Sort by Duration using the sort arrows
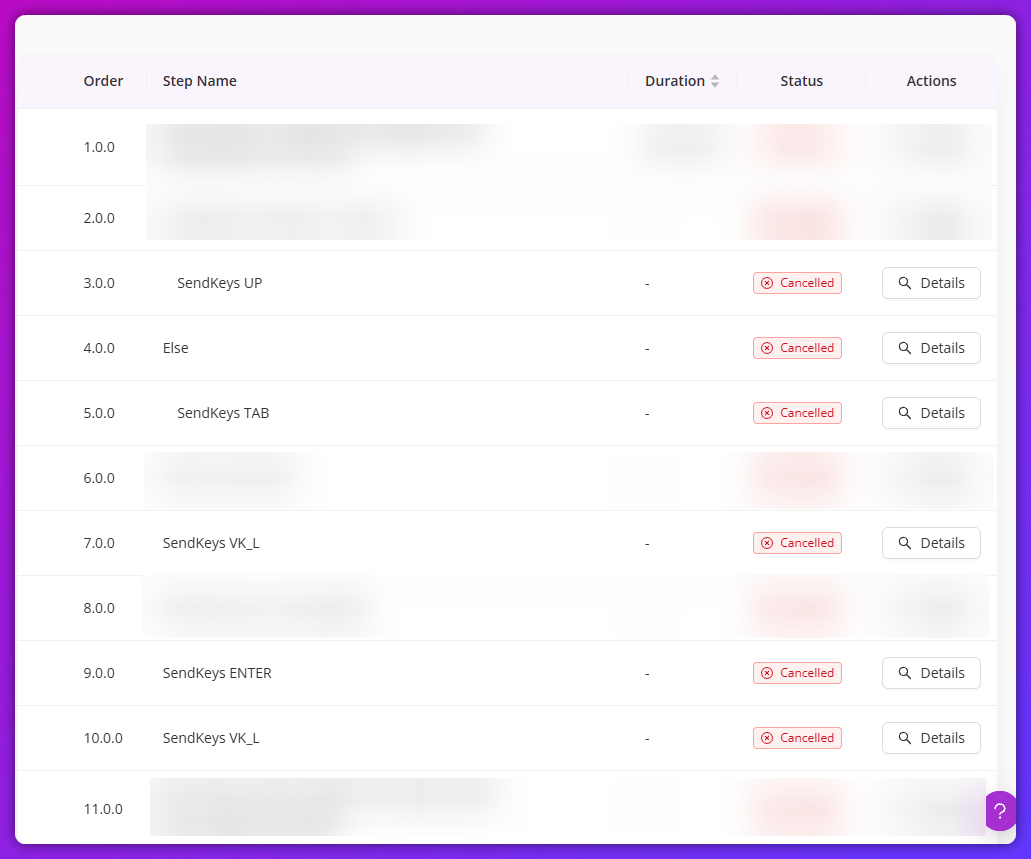This screenshot has height=859, width=1031. point(715,81)
